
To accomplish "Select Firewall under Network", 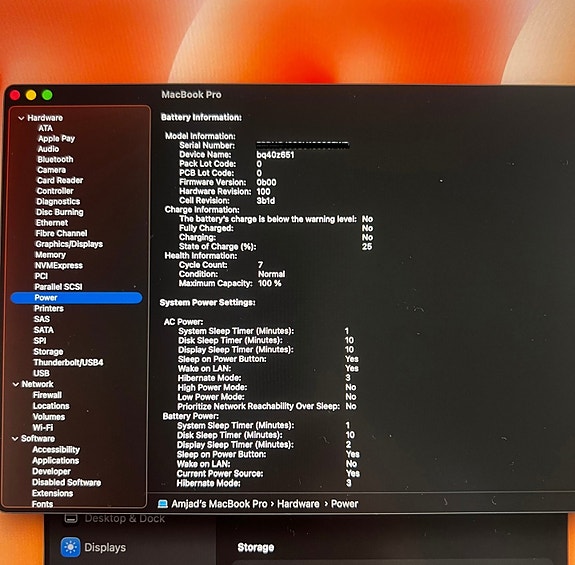I will [x=47, y=395].
